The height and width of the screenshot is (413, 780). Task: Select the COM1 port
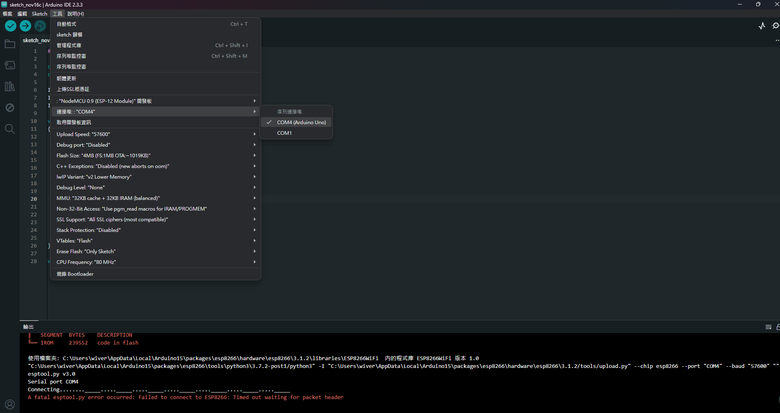coord(296,133)
